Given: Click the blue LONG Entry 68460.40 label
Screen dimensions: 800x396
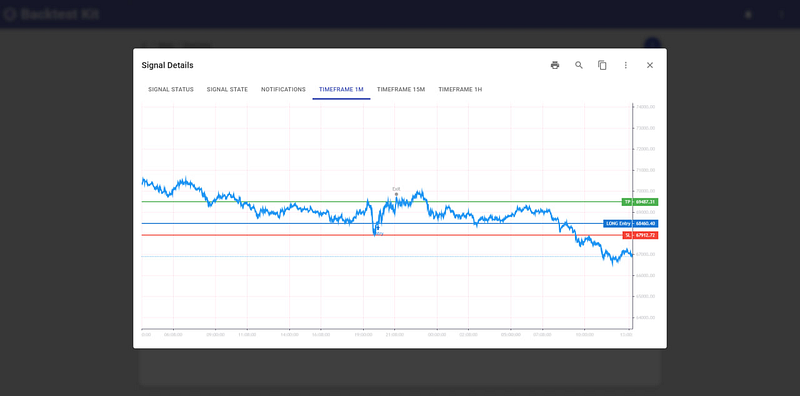Looking at the screenshot, I should coord(631,224).
